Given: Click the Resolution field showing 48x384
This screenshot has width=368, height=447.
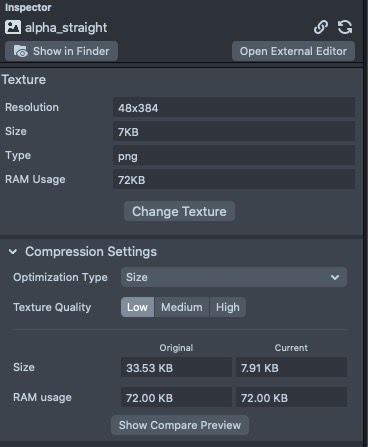Looking at the screenshot, I should pos(234,107).
